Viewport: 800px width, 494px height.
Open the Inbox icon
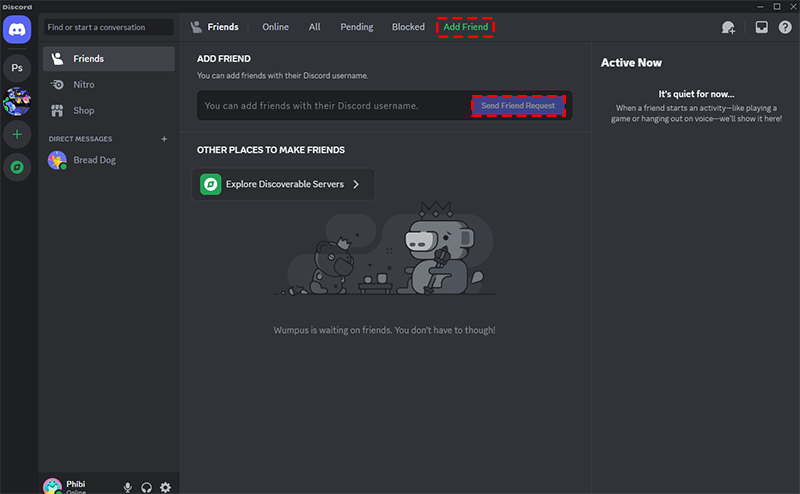(761, 28)
